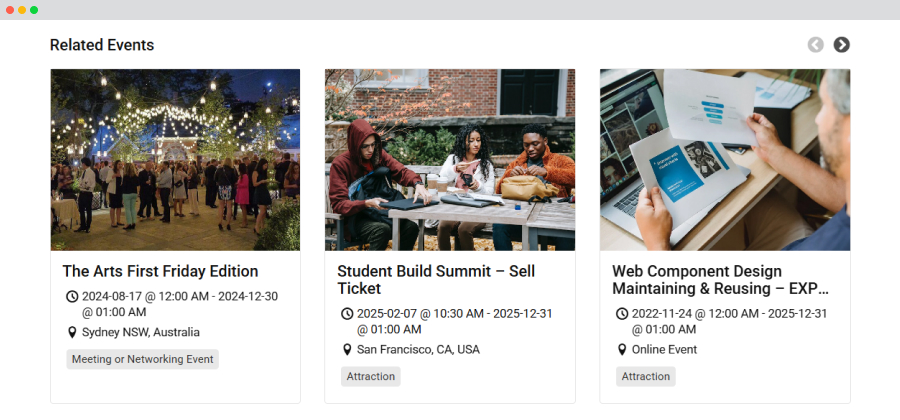The image size is (900, 420).
Task: Open The Arts First Friday Edition title
Action: tap(160, 271)
